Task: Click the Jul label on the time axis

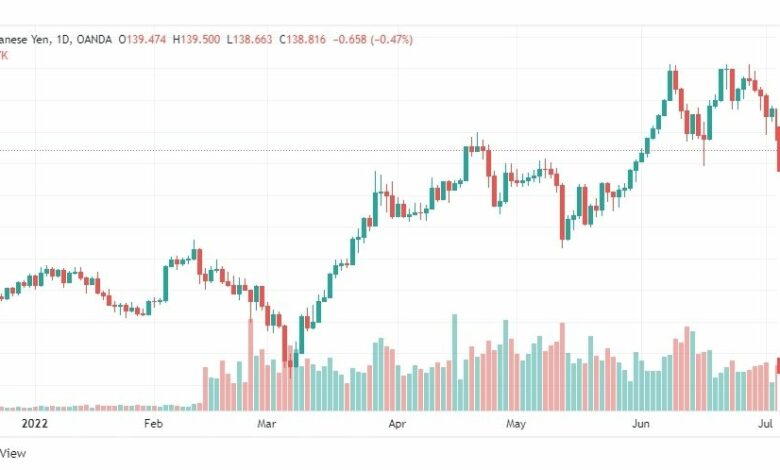Action: [765, 424]
